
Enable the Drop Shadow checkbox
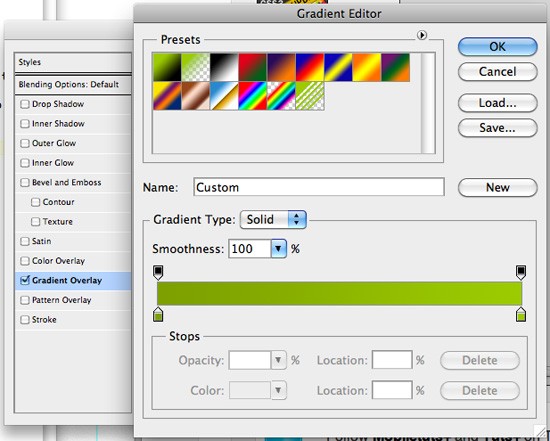pyautogui.click(x=25, y=104)
